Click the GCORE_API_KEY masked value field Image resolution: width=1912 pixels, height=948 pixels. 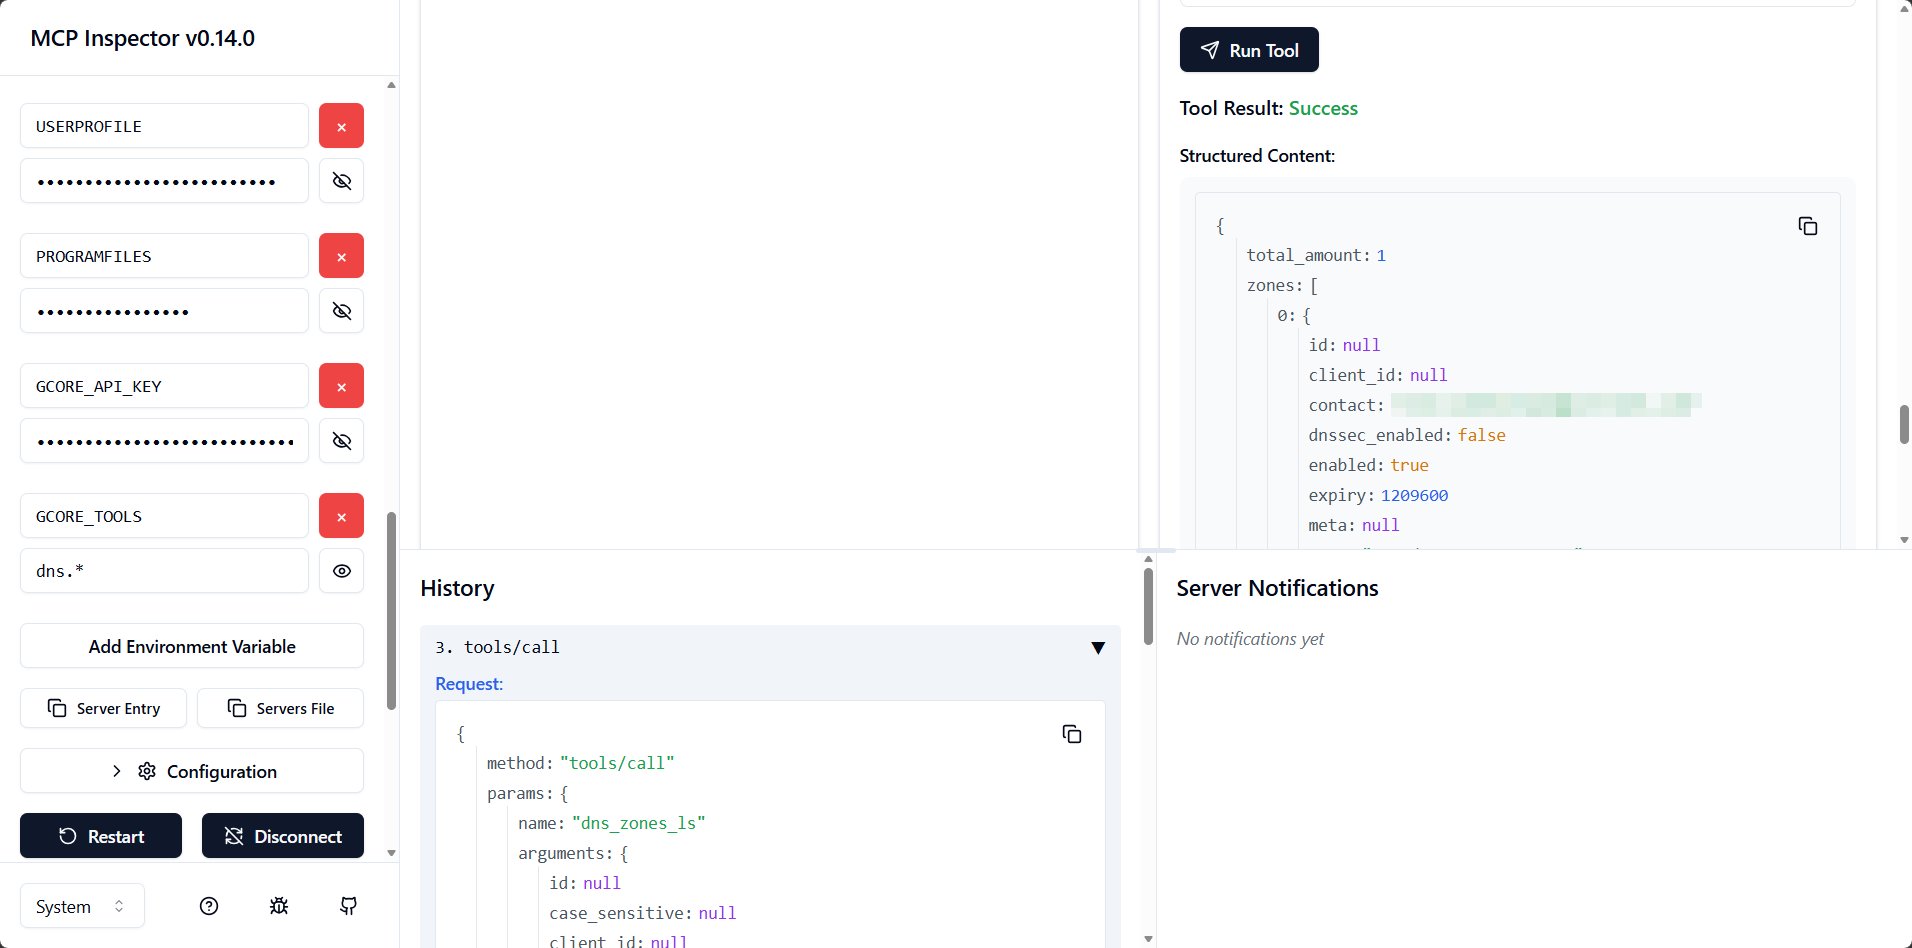164,441
